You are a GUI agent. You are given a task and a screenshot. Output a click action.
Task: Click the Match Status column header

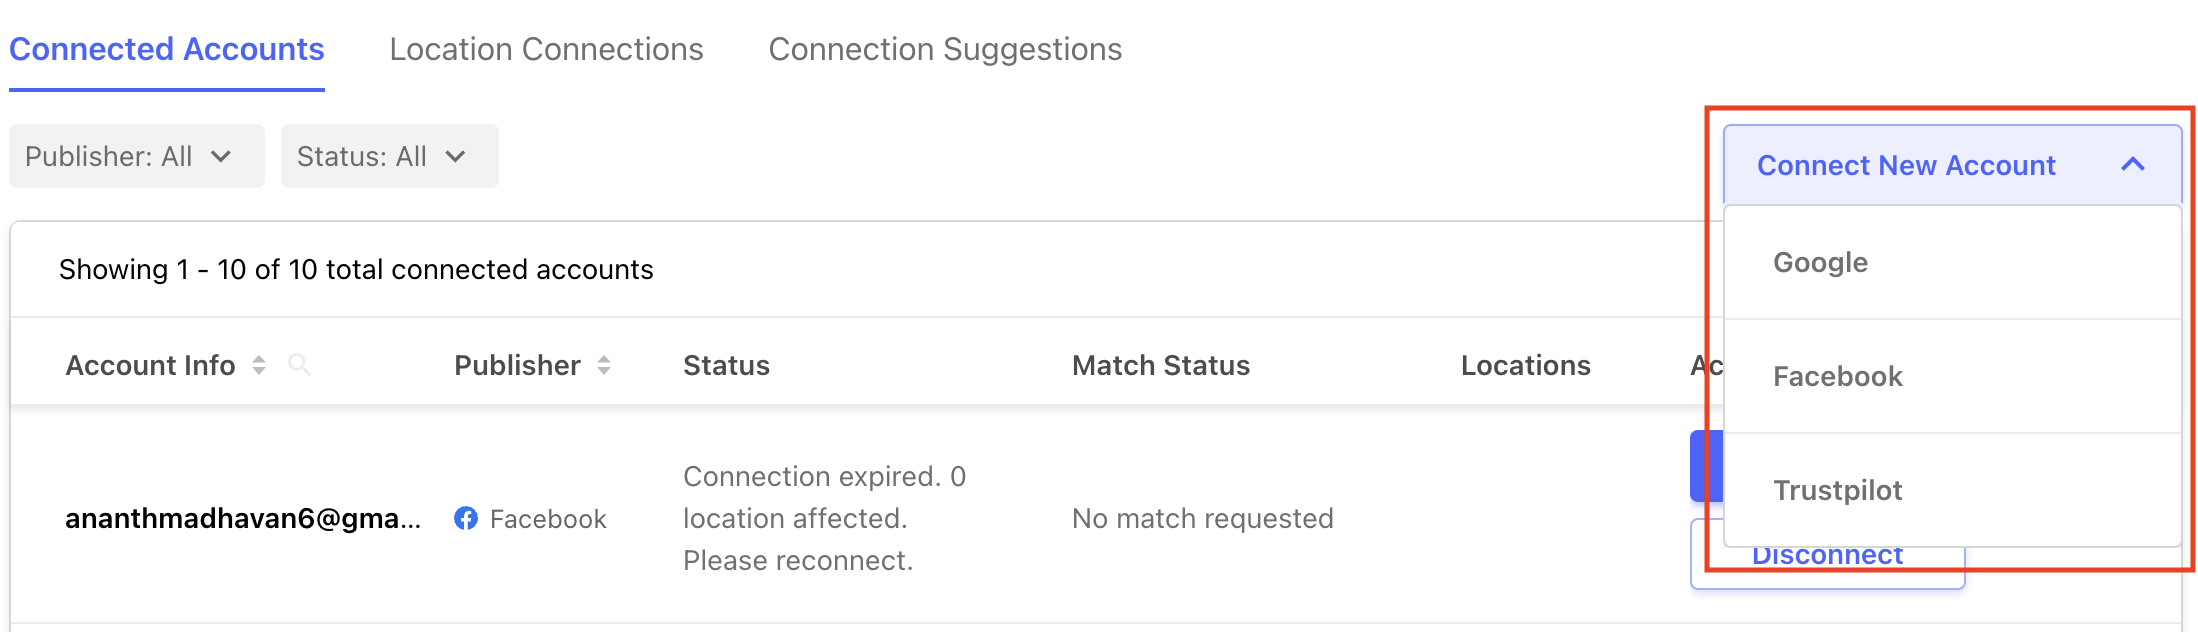(x=1161, y=365)
